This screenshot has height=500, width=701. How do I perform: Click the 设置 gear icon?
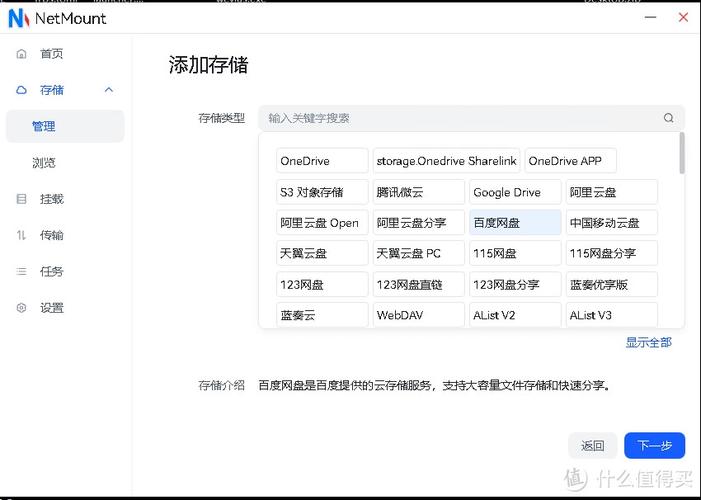click(21, 308)
